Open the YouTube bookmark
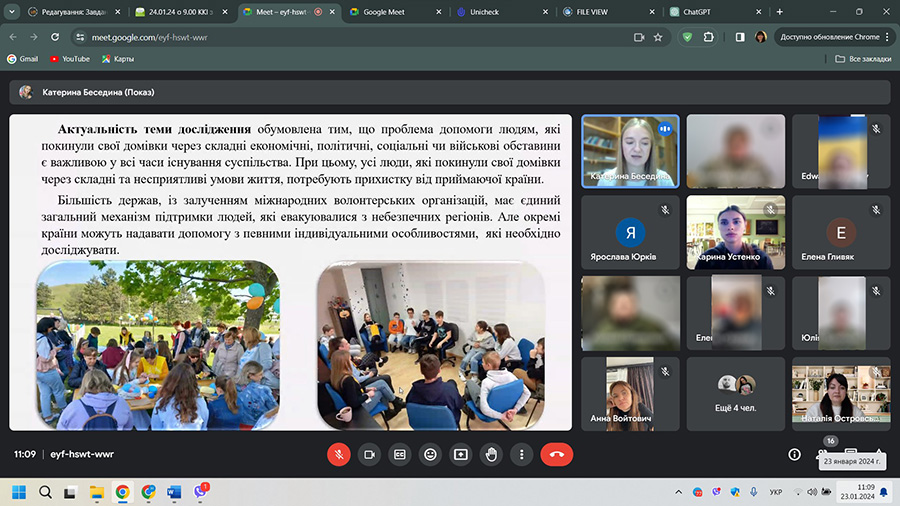This screenshot has height=506, width=900. (x=68, y=59)
